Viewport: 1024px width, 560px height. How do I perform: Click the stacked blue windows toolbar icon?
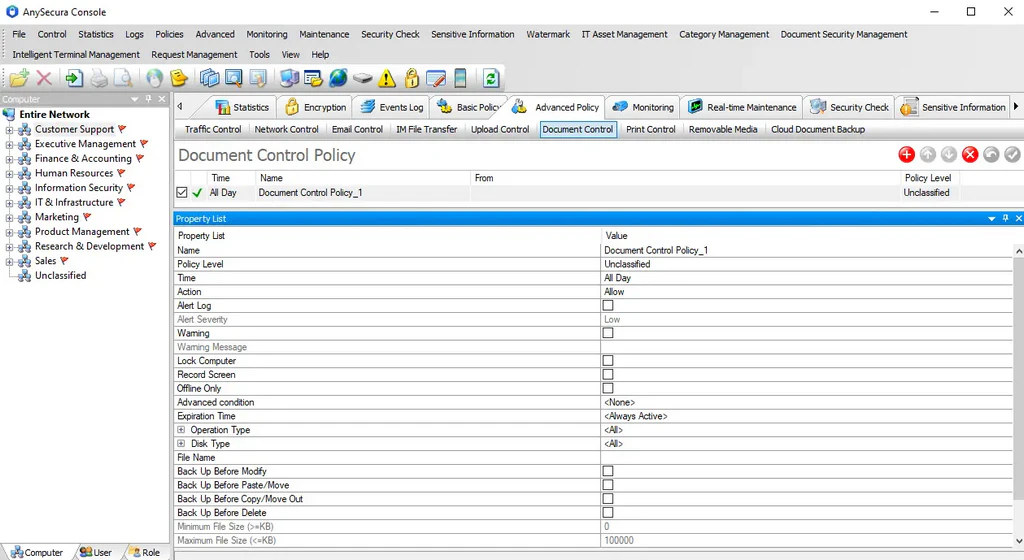coord(209,78)
